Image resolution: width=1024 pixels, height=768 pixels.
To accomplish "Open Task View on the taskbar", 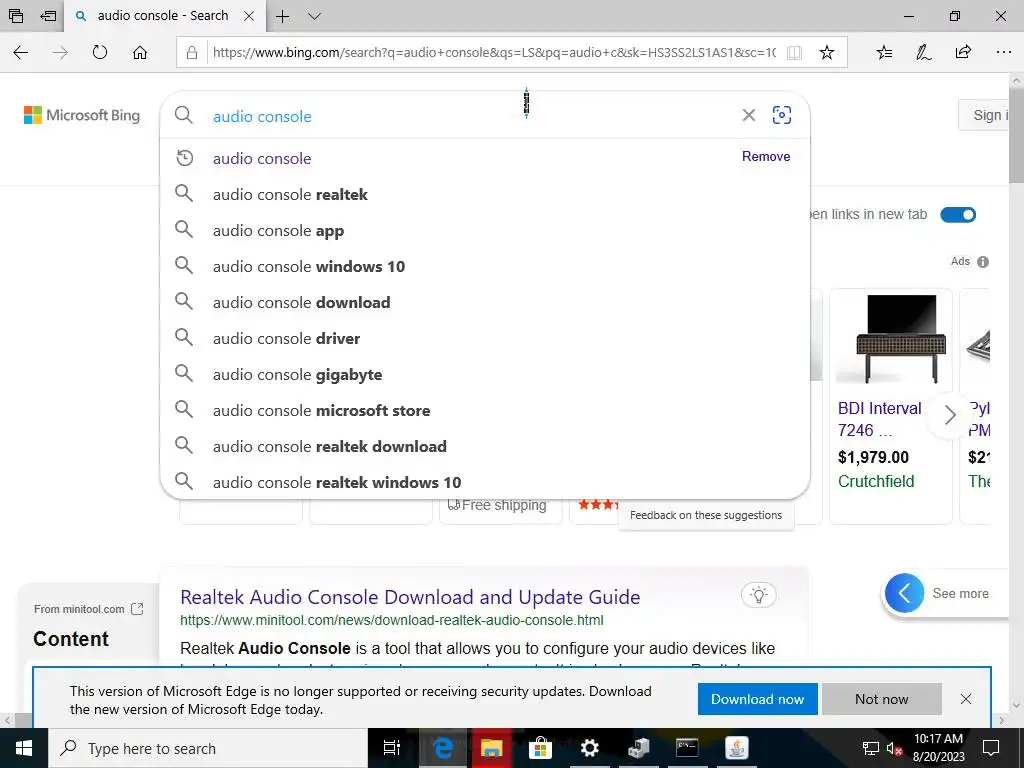I will (392, 748).
